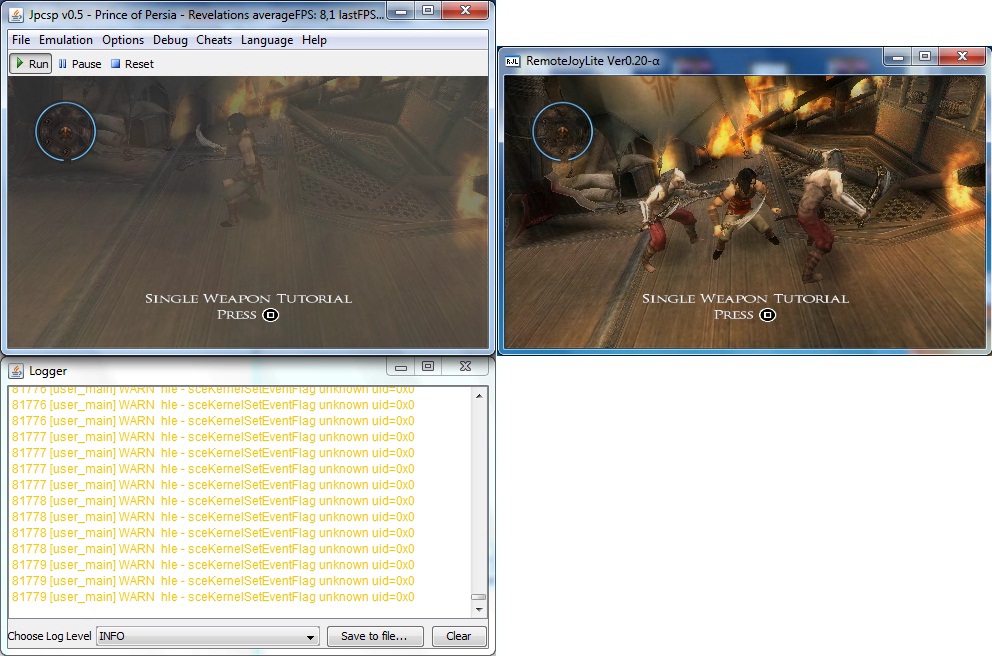
Task: Reset the emulation
Action: tap(132, 64)
